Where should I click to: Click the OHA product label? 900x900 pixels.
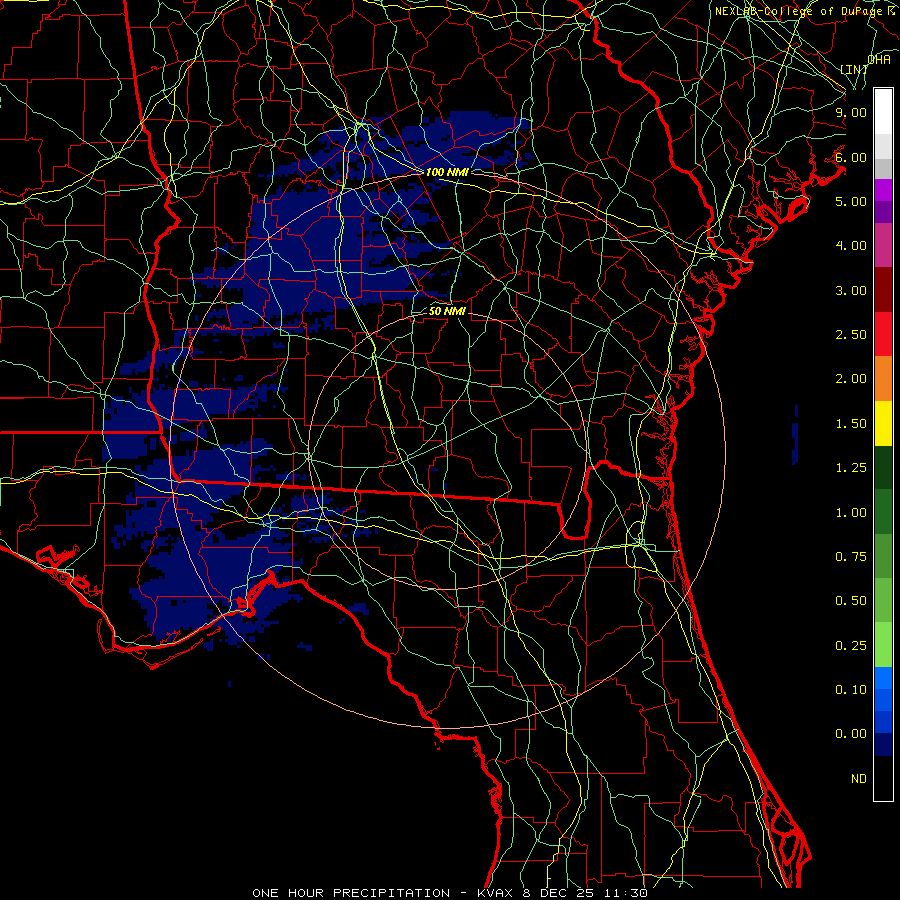[879, 60]
